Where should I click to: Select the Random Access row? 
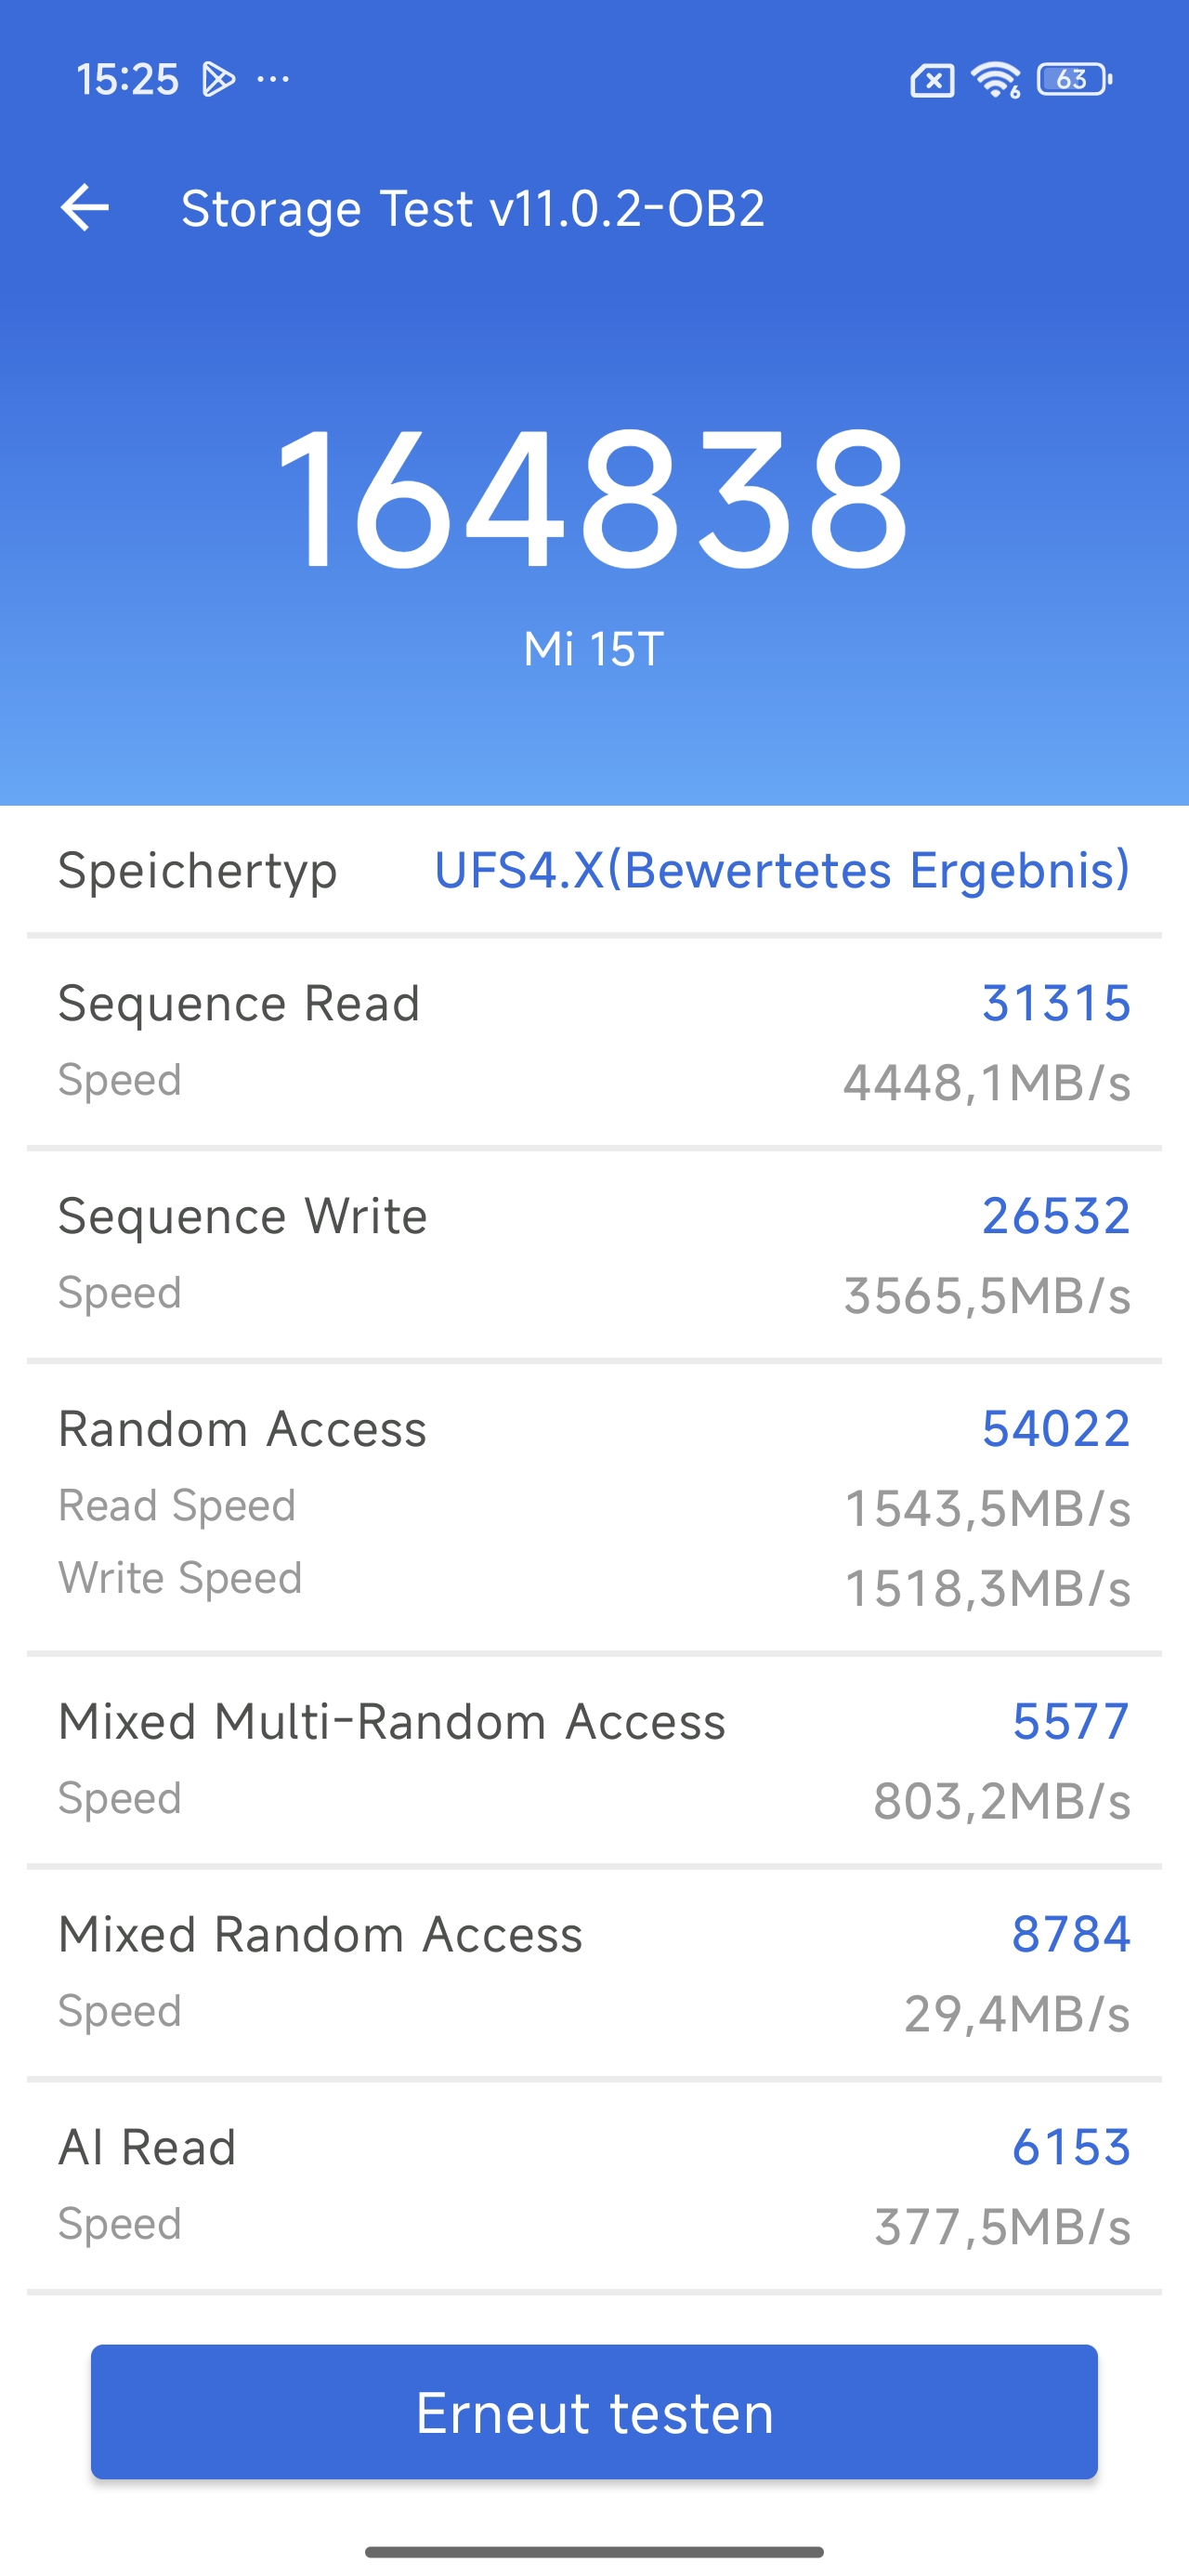594,1506
